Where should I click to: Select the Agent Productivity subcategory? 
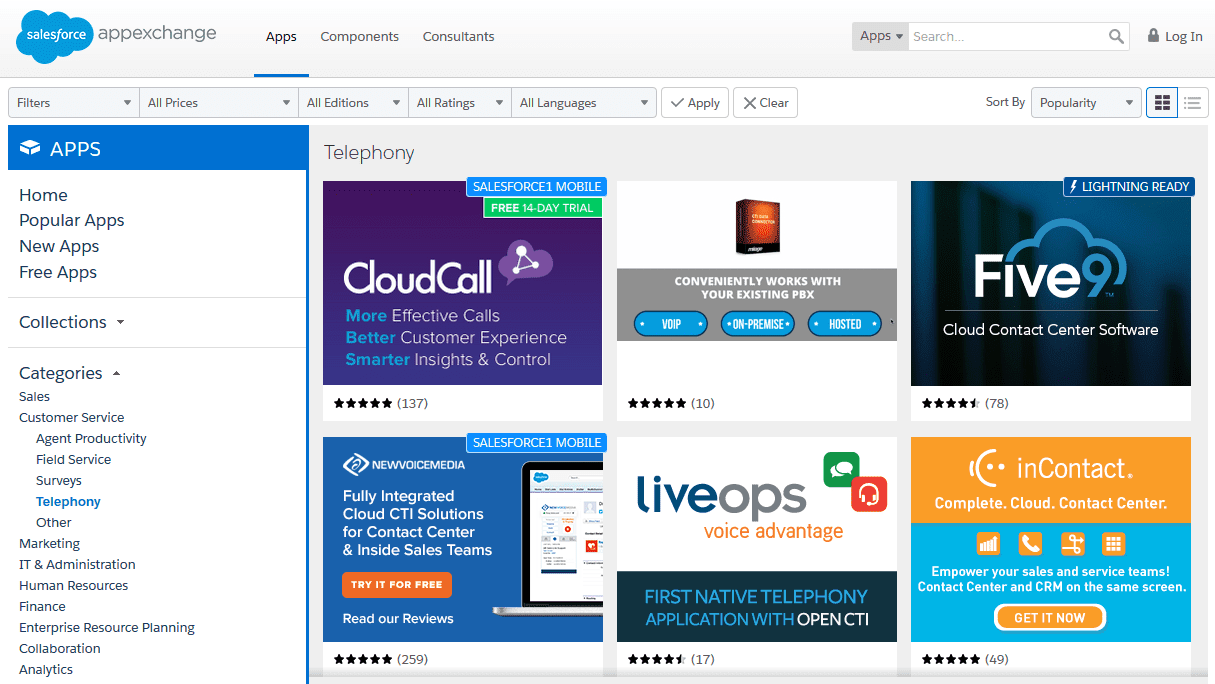(x=91, y=438)
